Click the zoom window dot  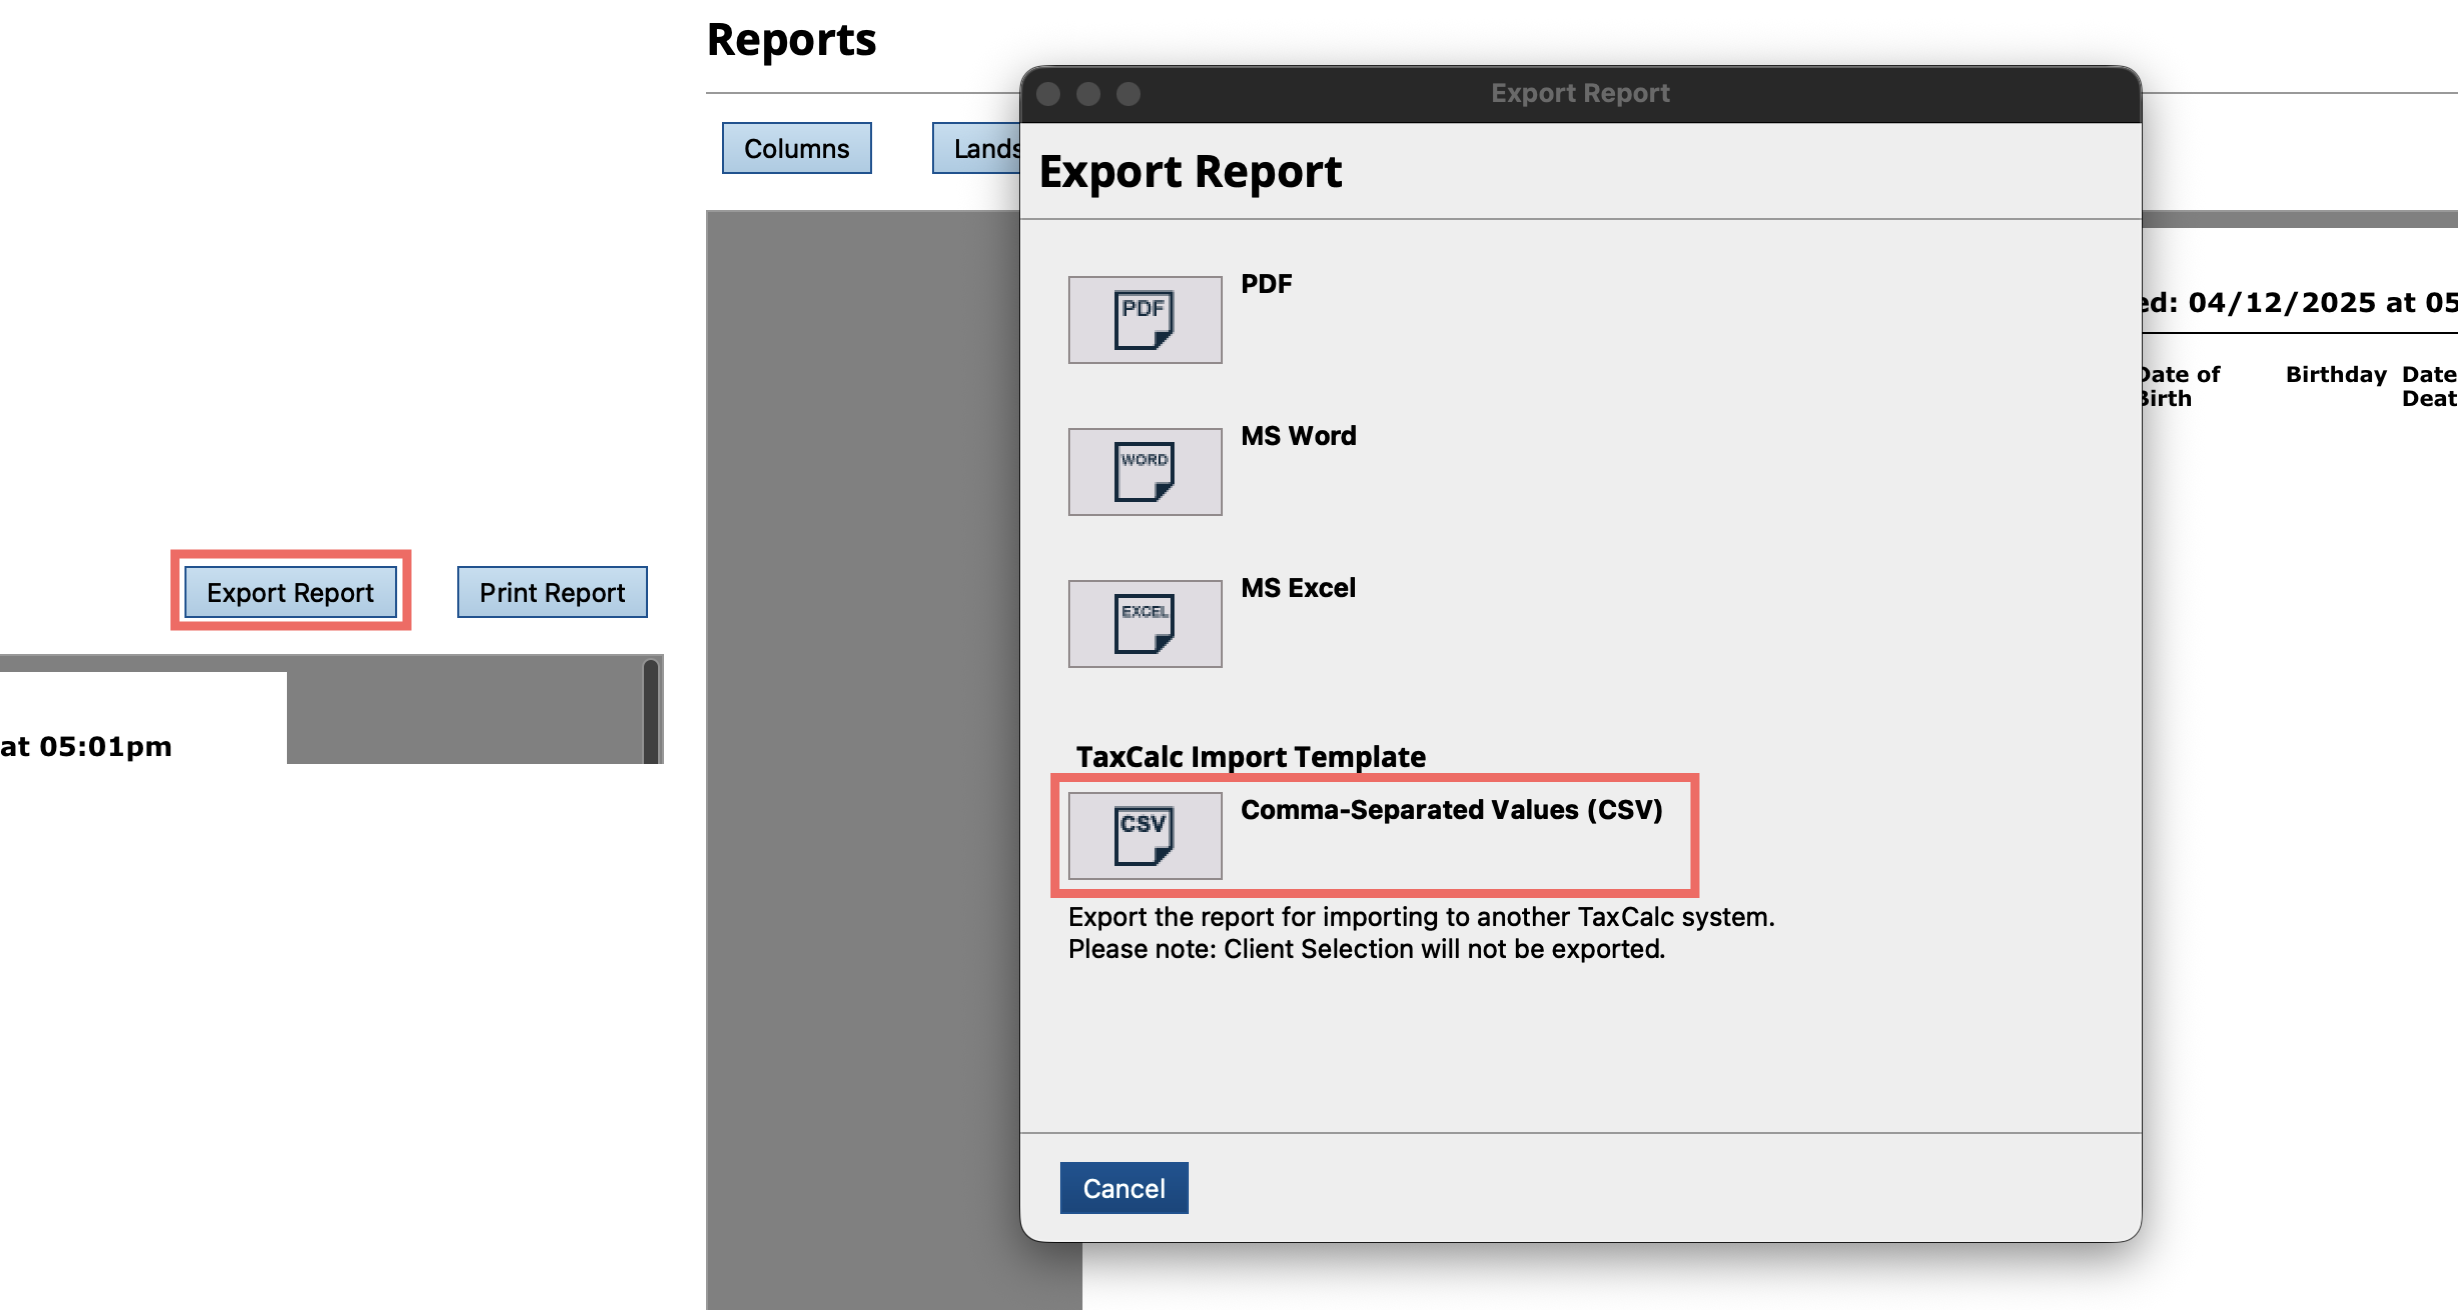pyautogui.click(x=1128, y=93)
